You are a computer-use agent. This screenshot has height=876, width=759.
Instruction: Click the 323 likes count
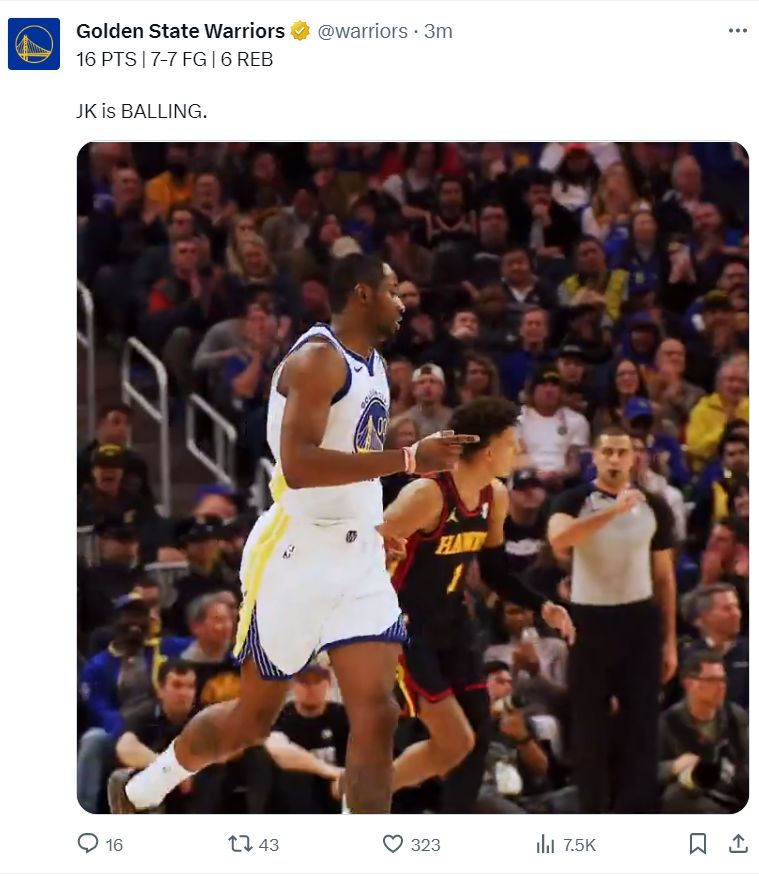click(x=426, y=845)
